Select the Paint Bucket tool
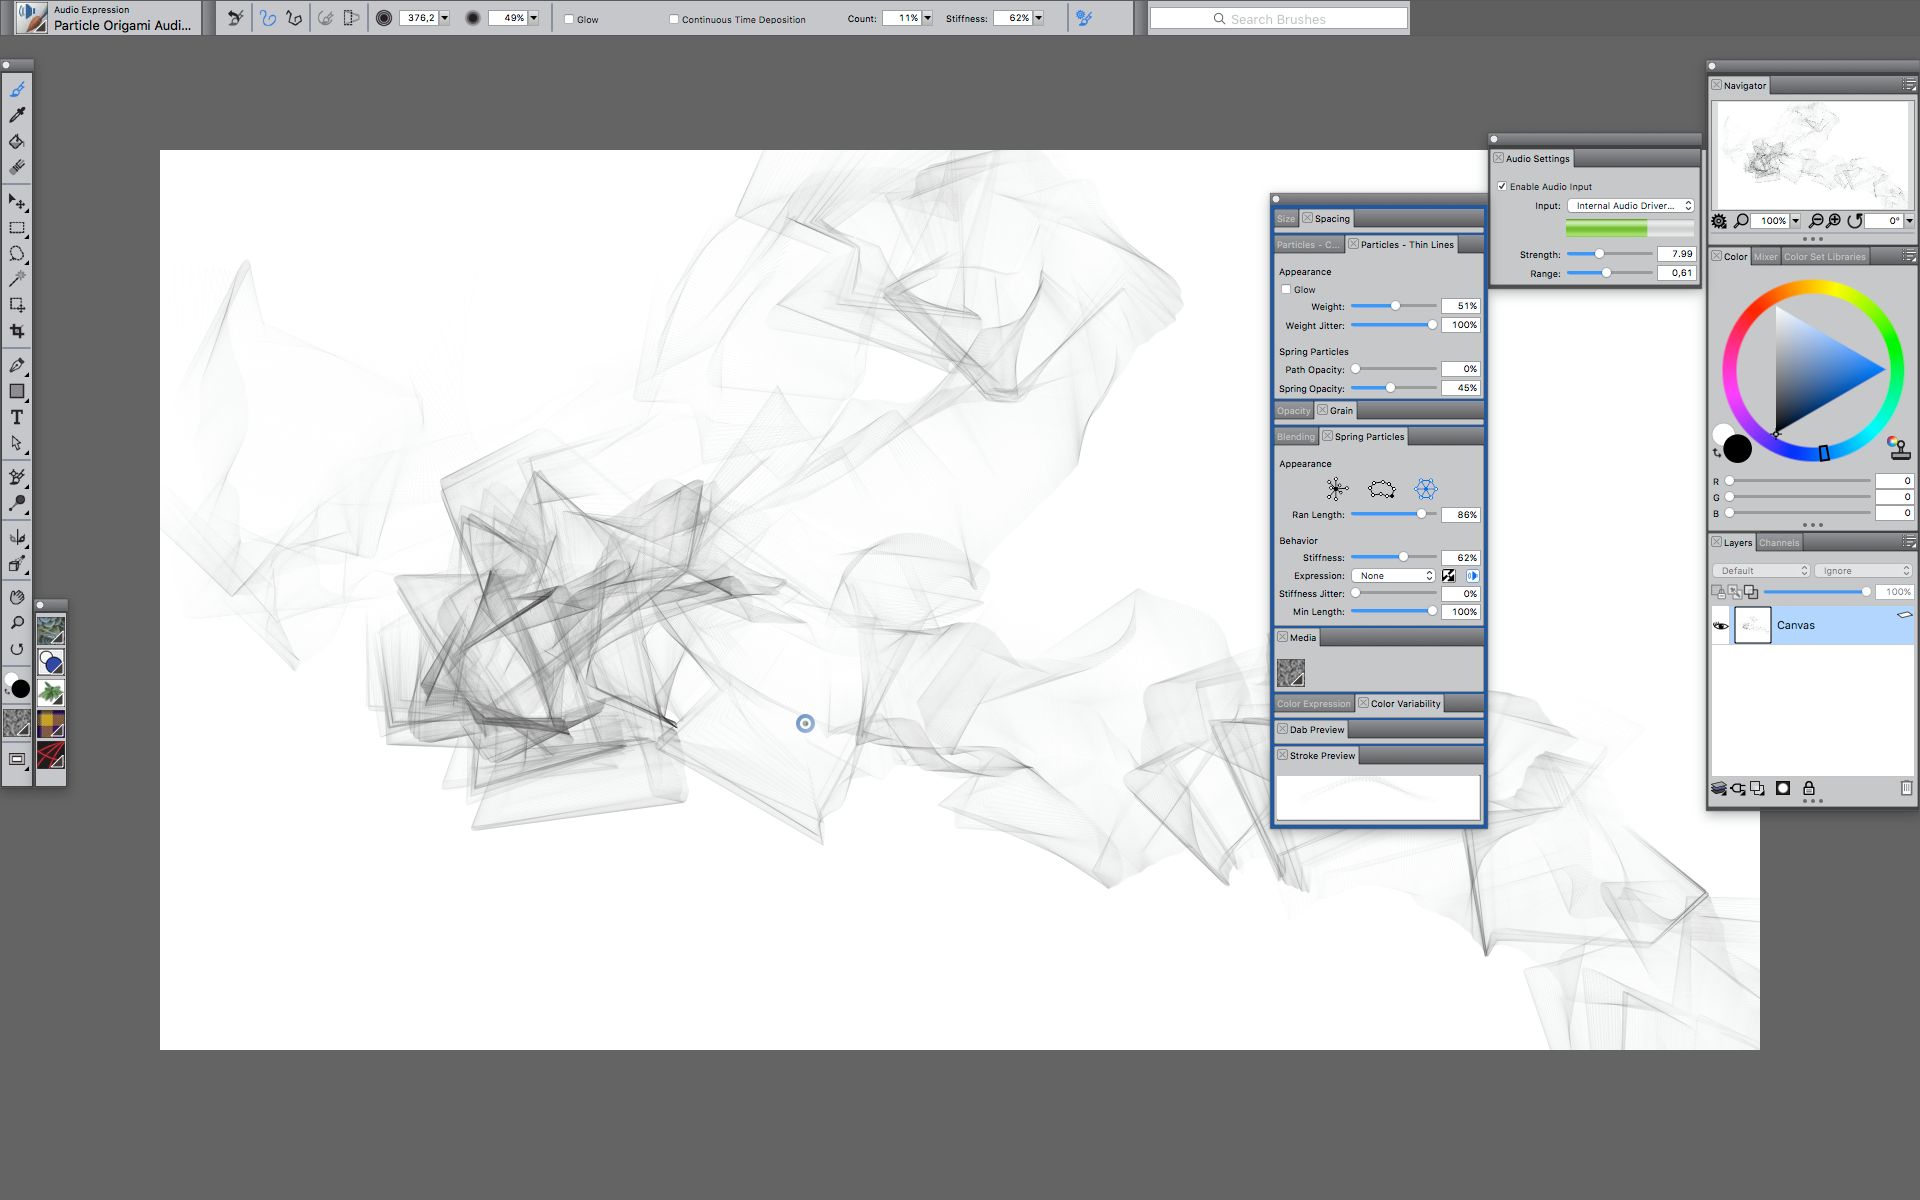Viewport: 1920px width, 1200px height. [17, 141]
